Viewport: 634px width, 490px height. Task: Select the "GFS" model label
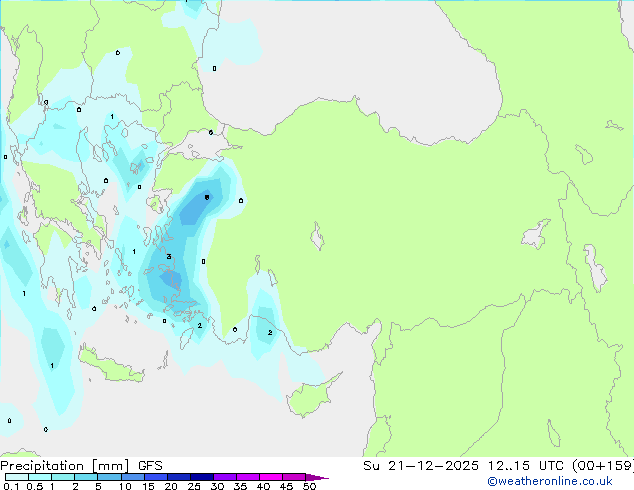(x=150, y=466)
